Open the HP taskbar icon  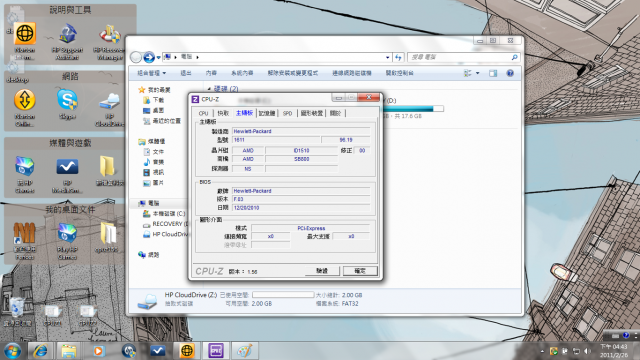tap(129, 351)
